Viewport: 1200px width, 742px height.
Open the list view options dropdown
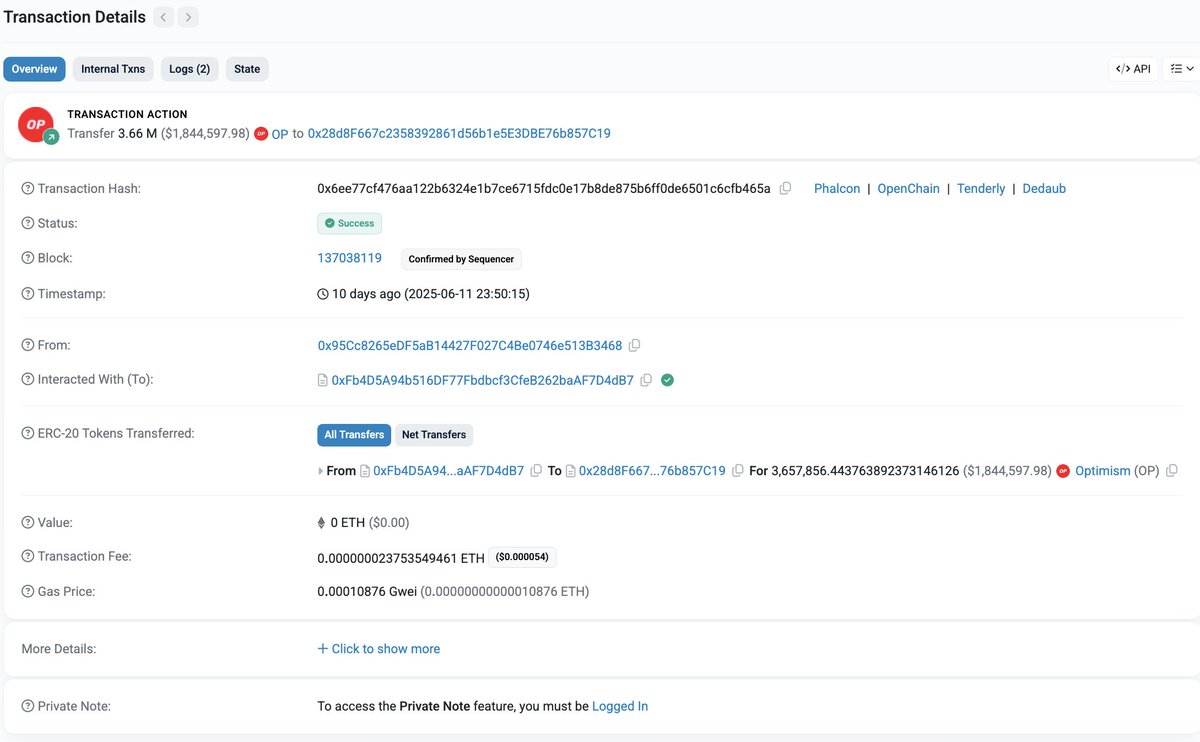tap(1182, 69)
